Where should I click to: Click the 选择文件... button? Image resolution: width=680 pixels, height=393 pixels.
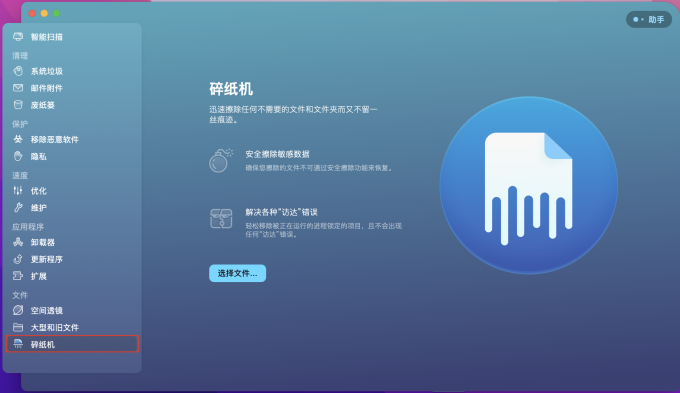[237, 273]
